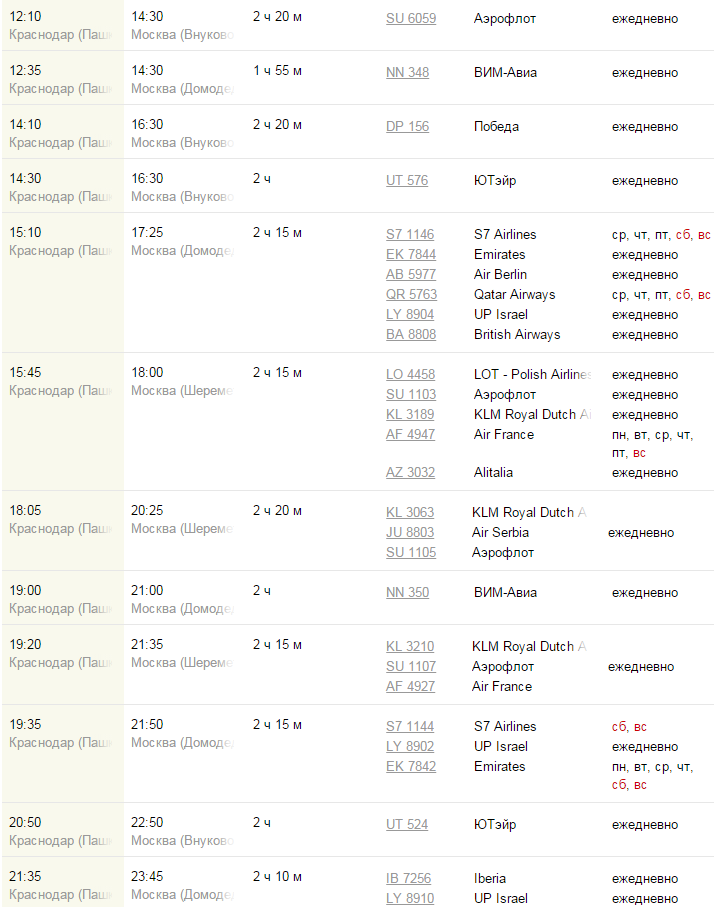
Task: Open UTair flight UT 524 link
Action: 407,825
